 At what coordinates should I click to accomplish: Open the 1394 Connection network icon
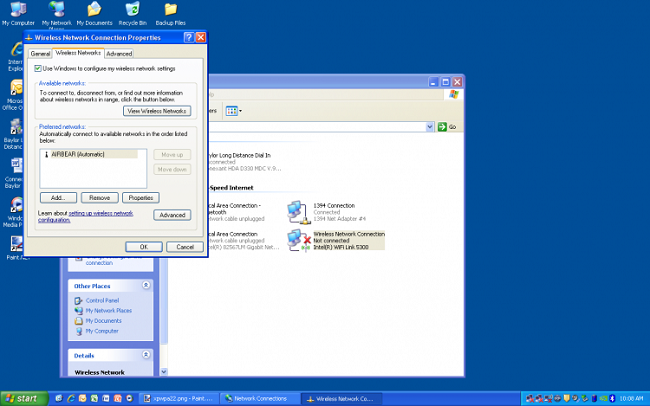coord(297,210)
